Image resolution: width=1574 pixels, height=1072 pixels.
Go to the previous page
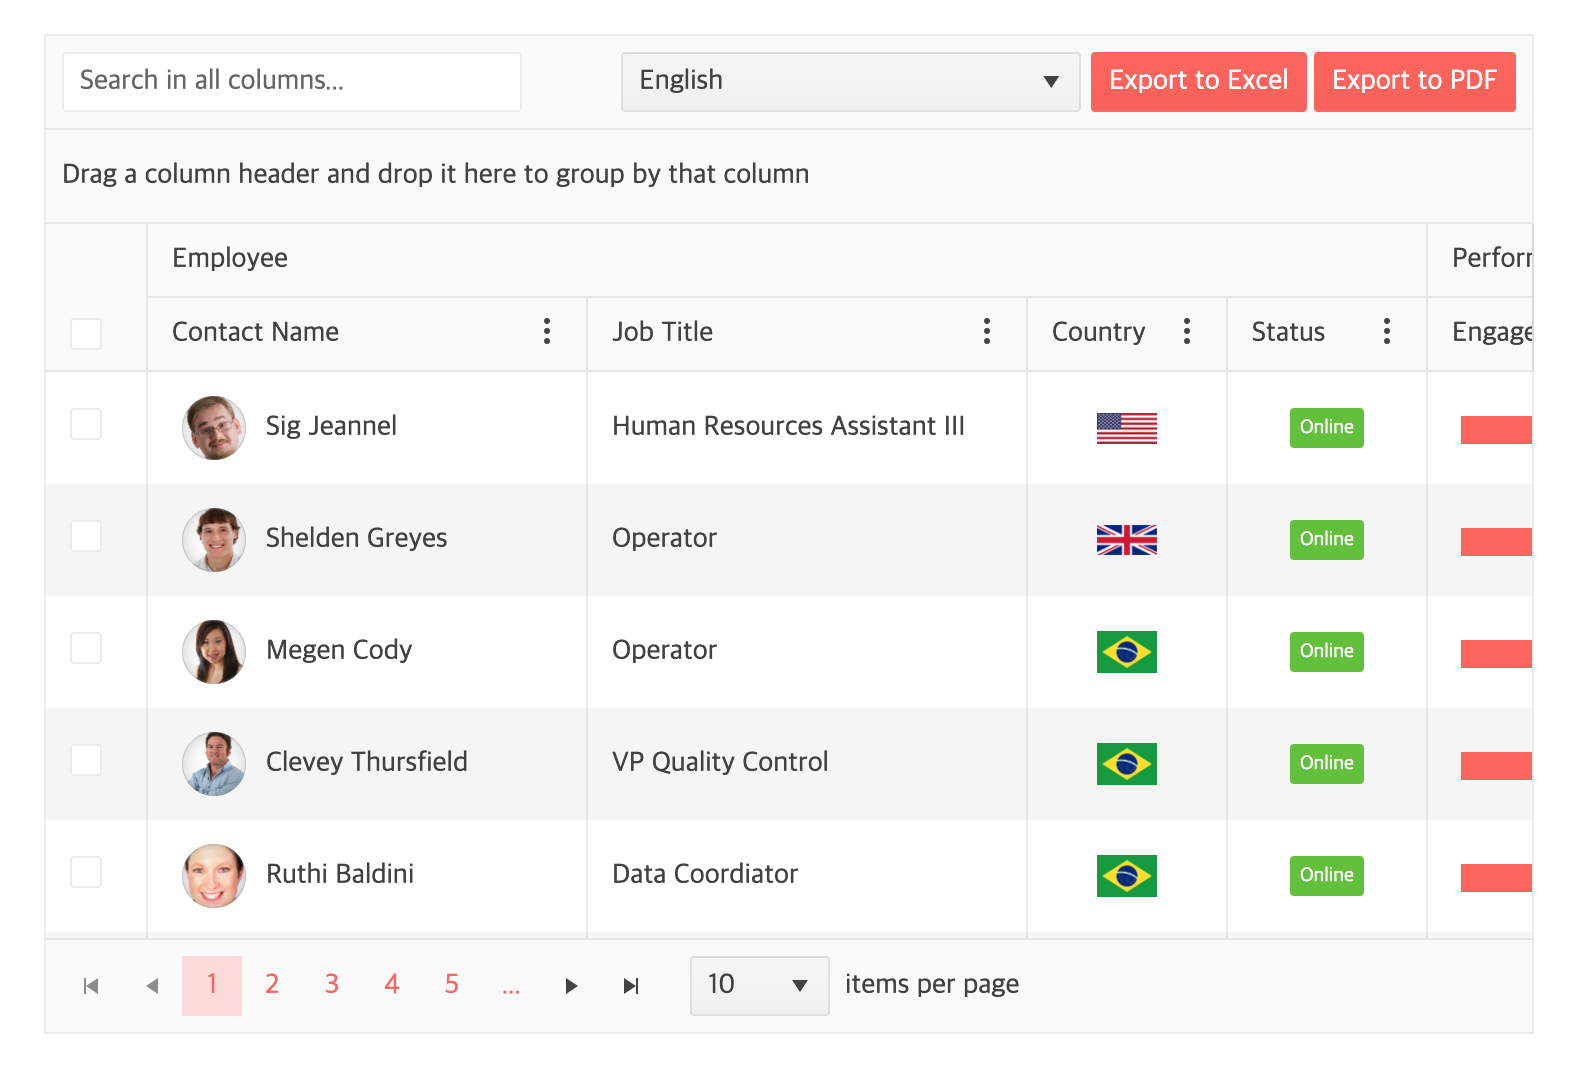152,986
